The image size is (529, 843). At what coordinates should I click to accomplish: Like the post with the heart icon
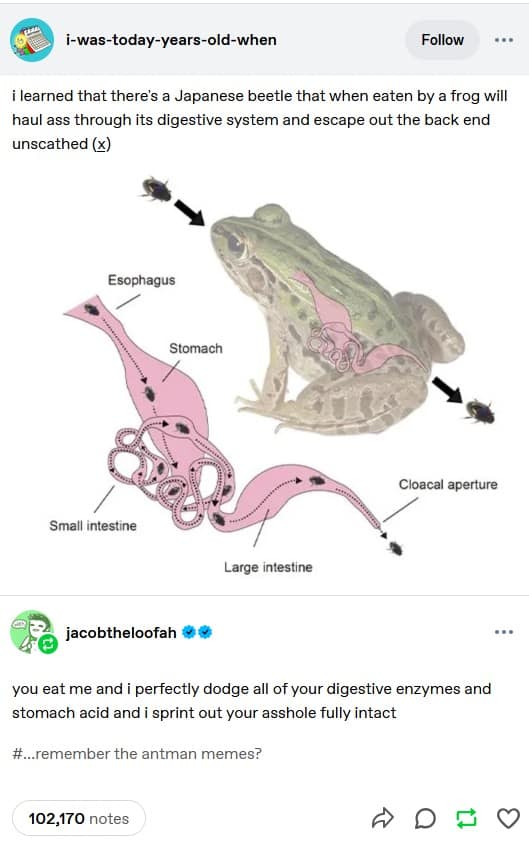[508, 818]
